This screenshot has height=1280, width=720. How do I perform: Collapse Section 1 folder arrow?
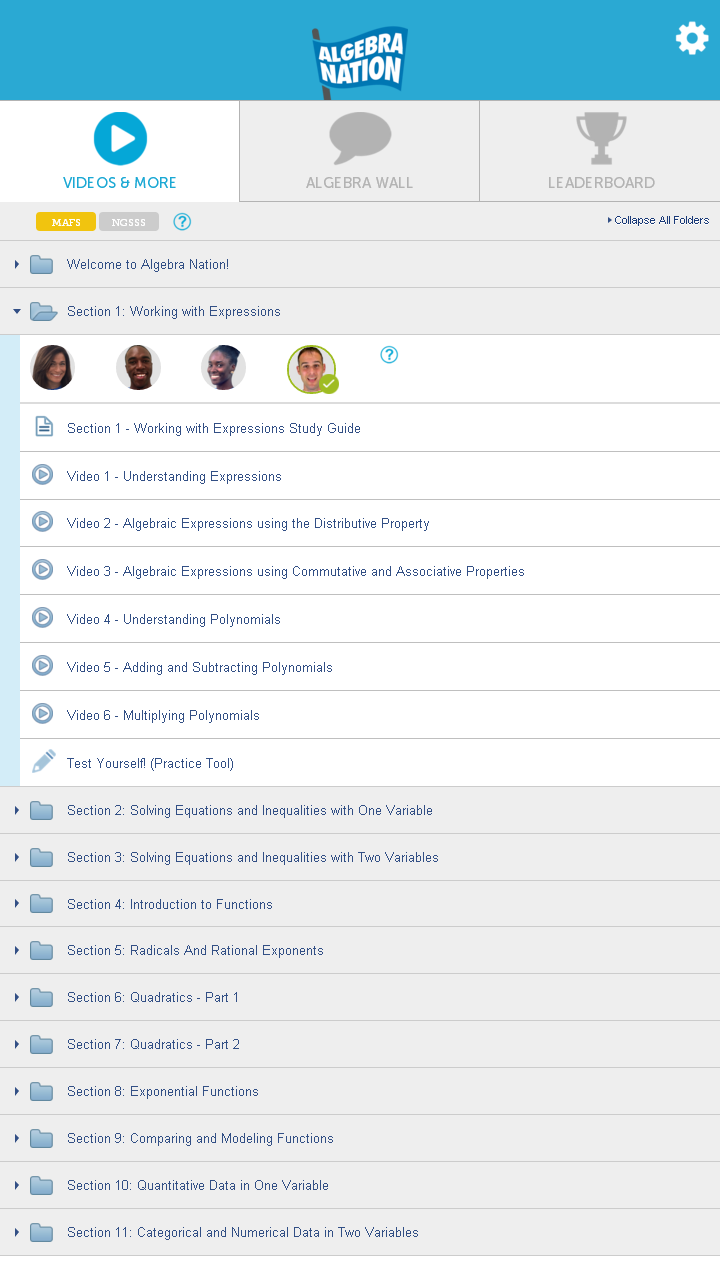pos(17,311)
